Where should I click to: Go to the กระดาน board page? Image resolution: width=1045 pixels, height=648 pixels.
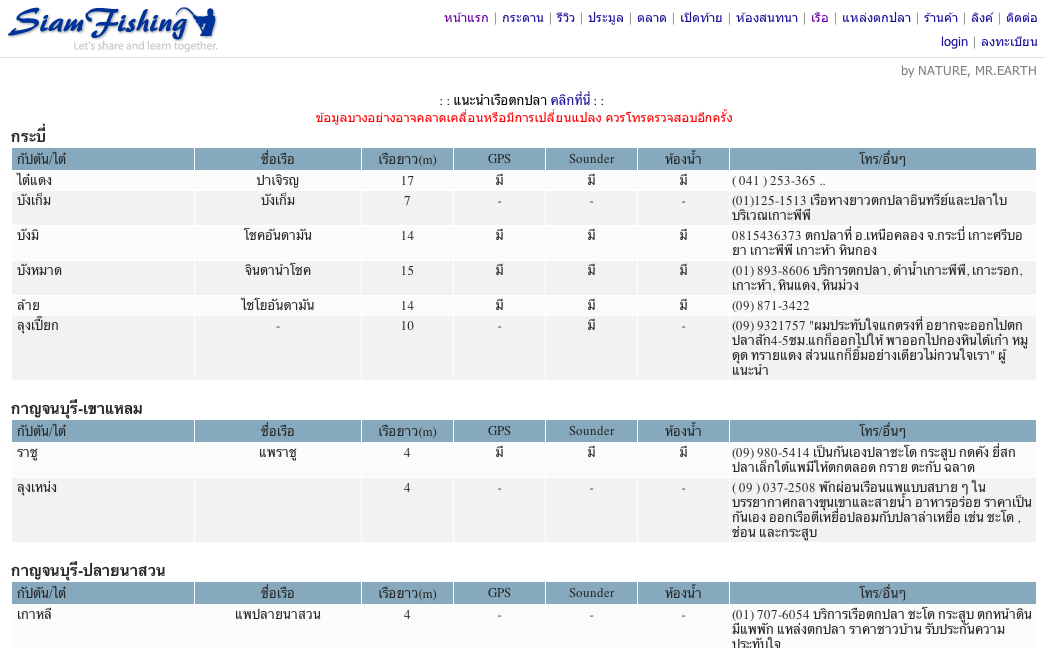[x=523, y=18]
